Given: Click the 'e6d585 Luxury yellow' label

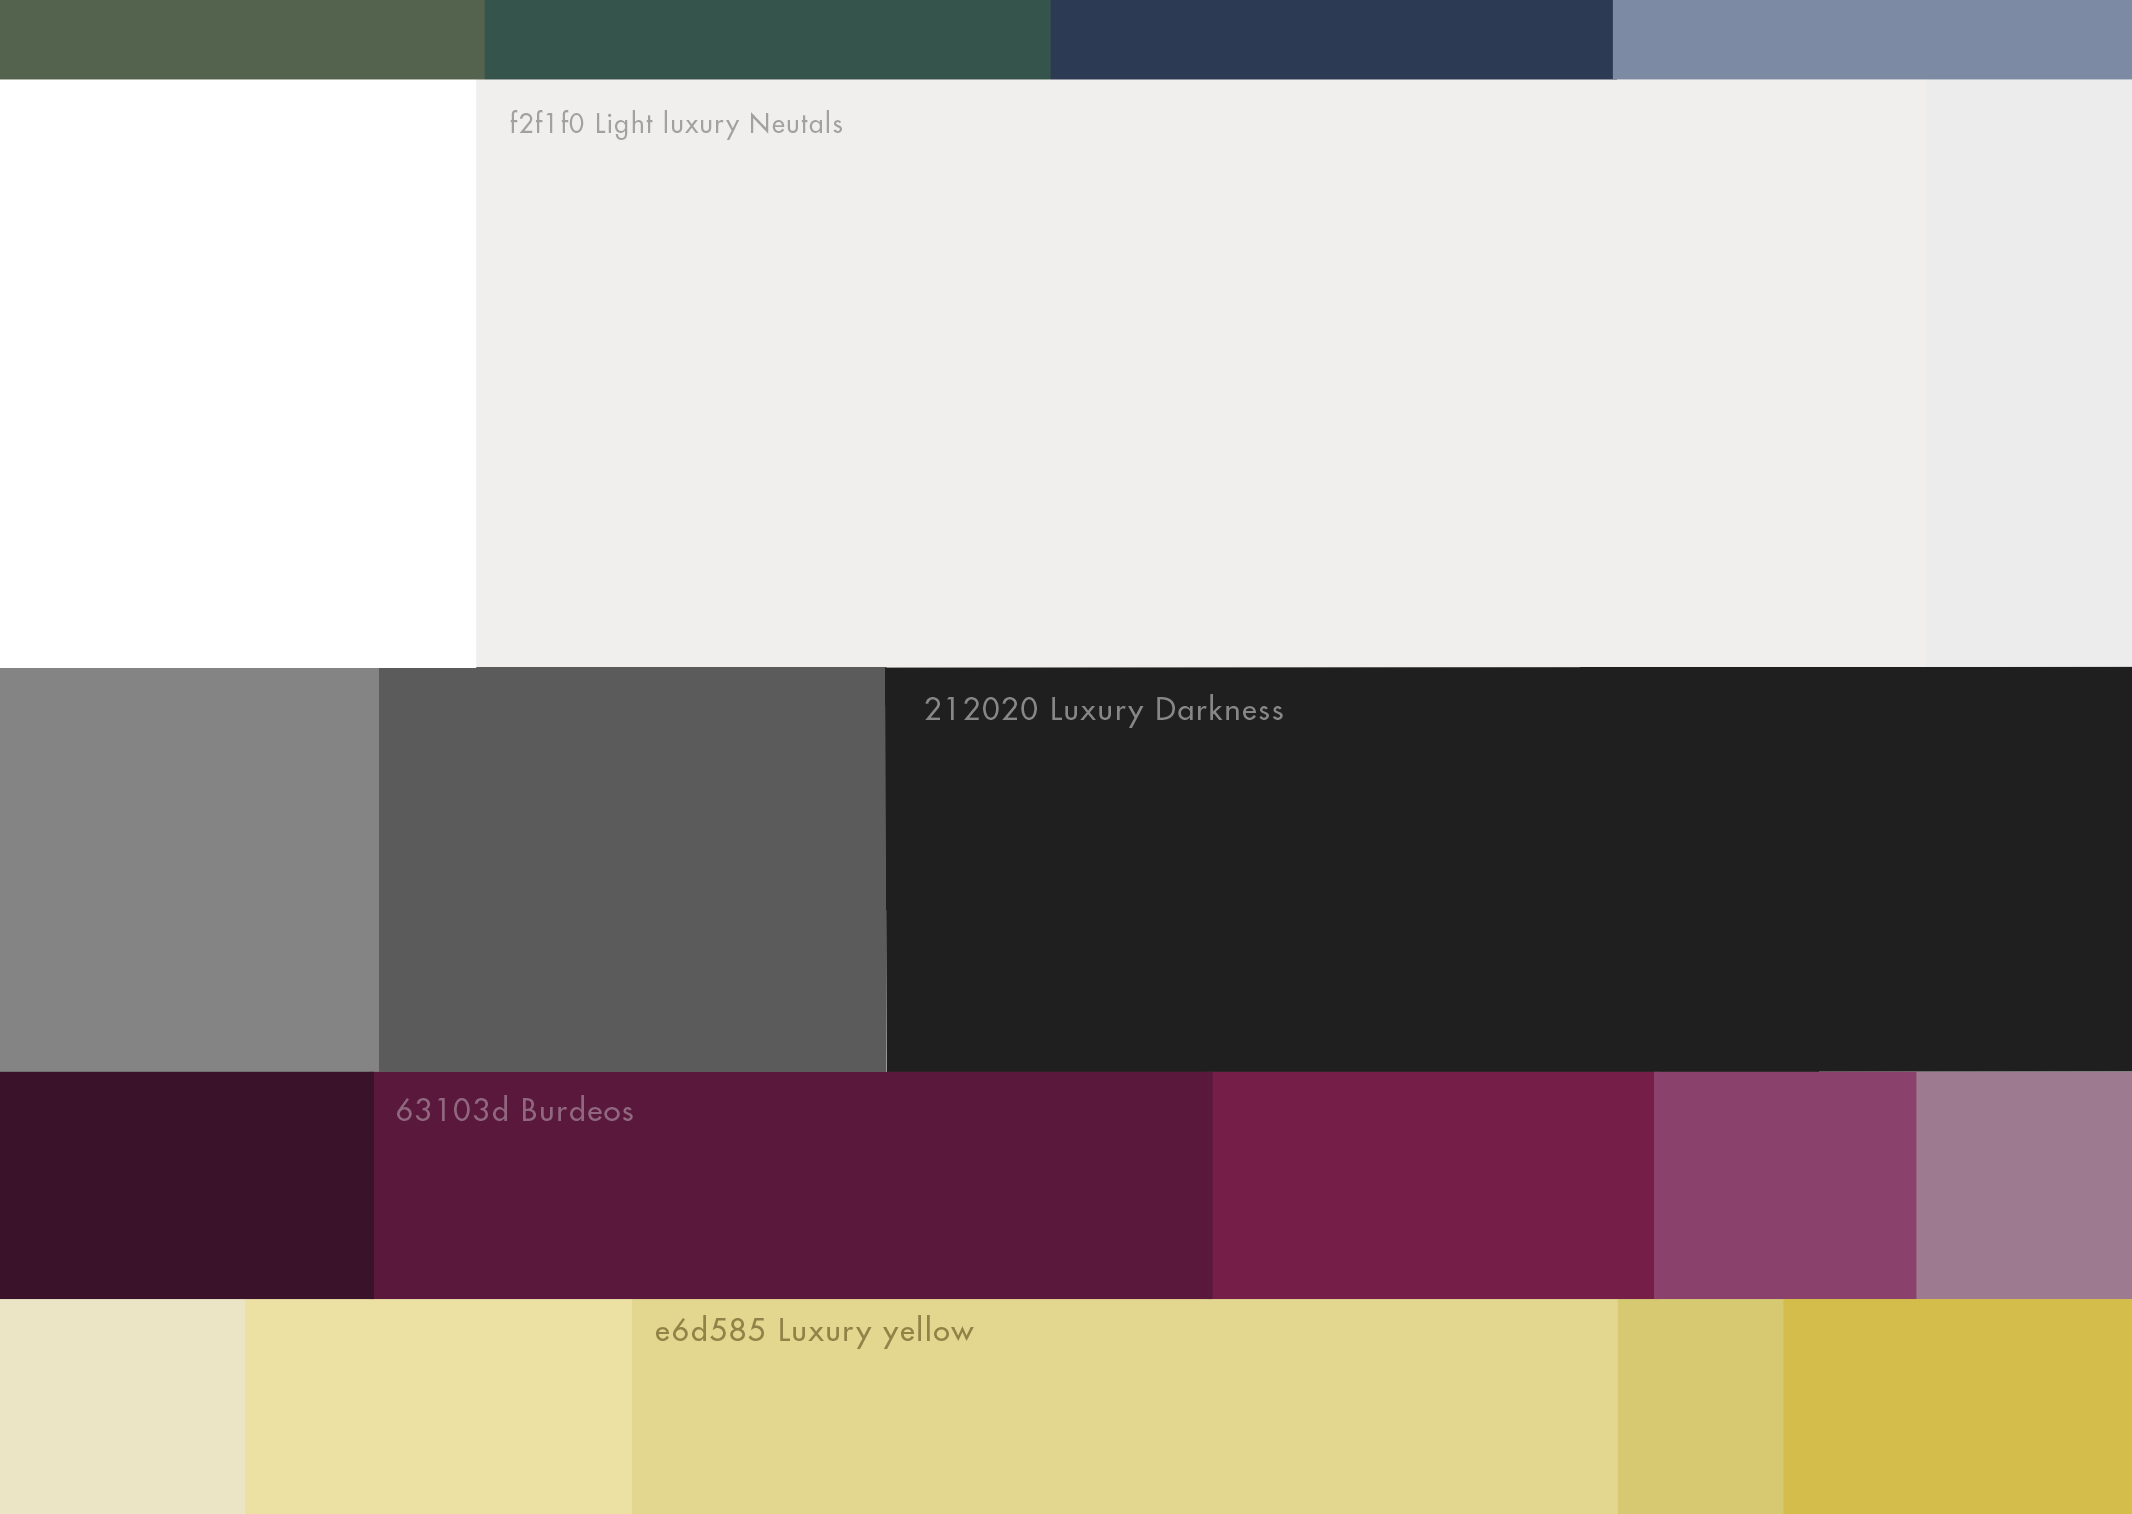Looking at the screenshot, I should click(x=814, y=1331).
